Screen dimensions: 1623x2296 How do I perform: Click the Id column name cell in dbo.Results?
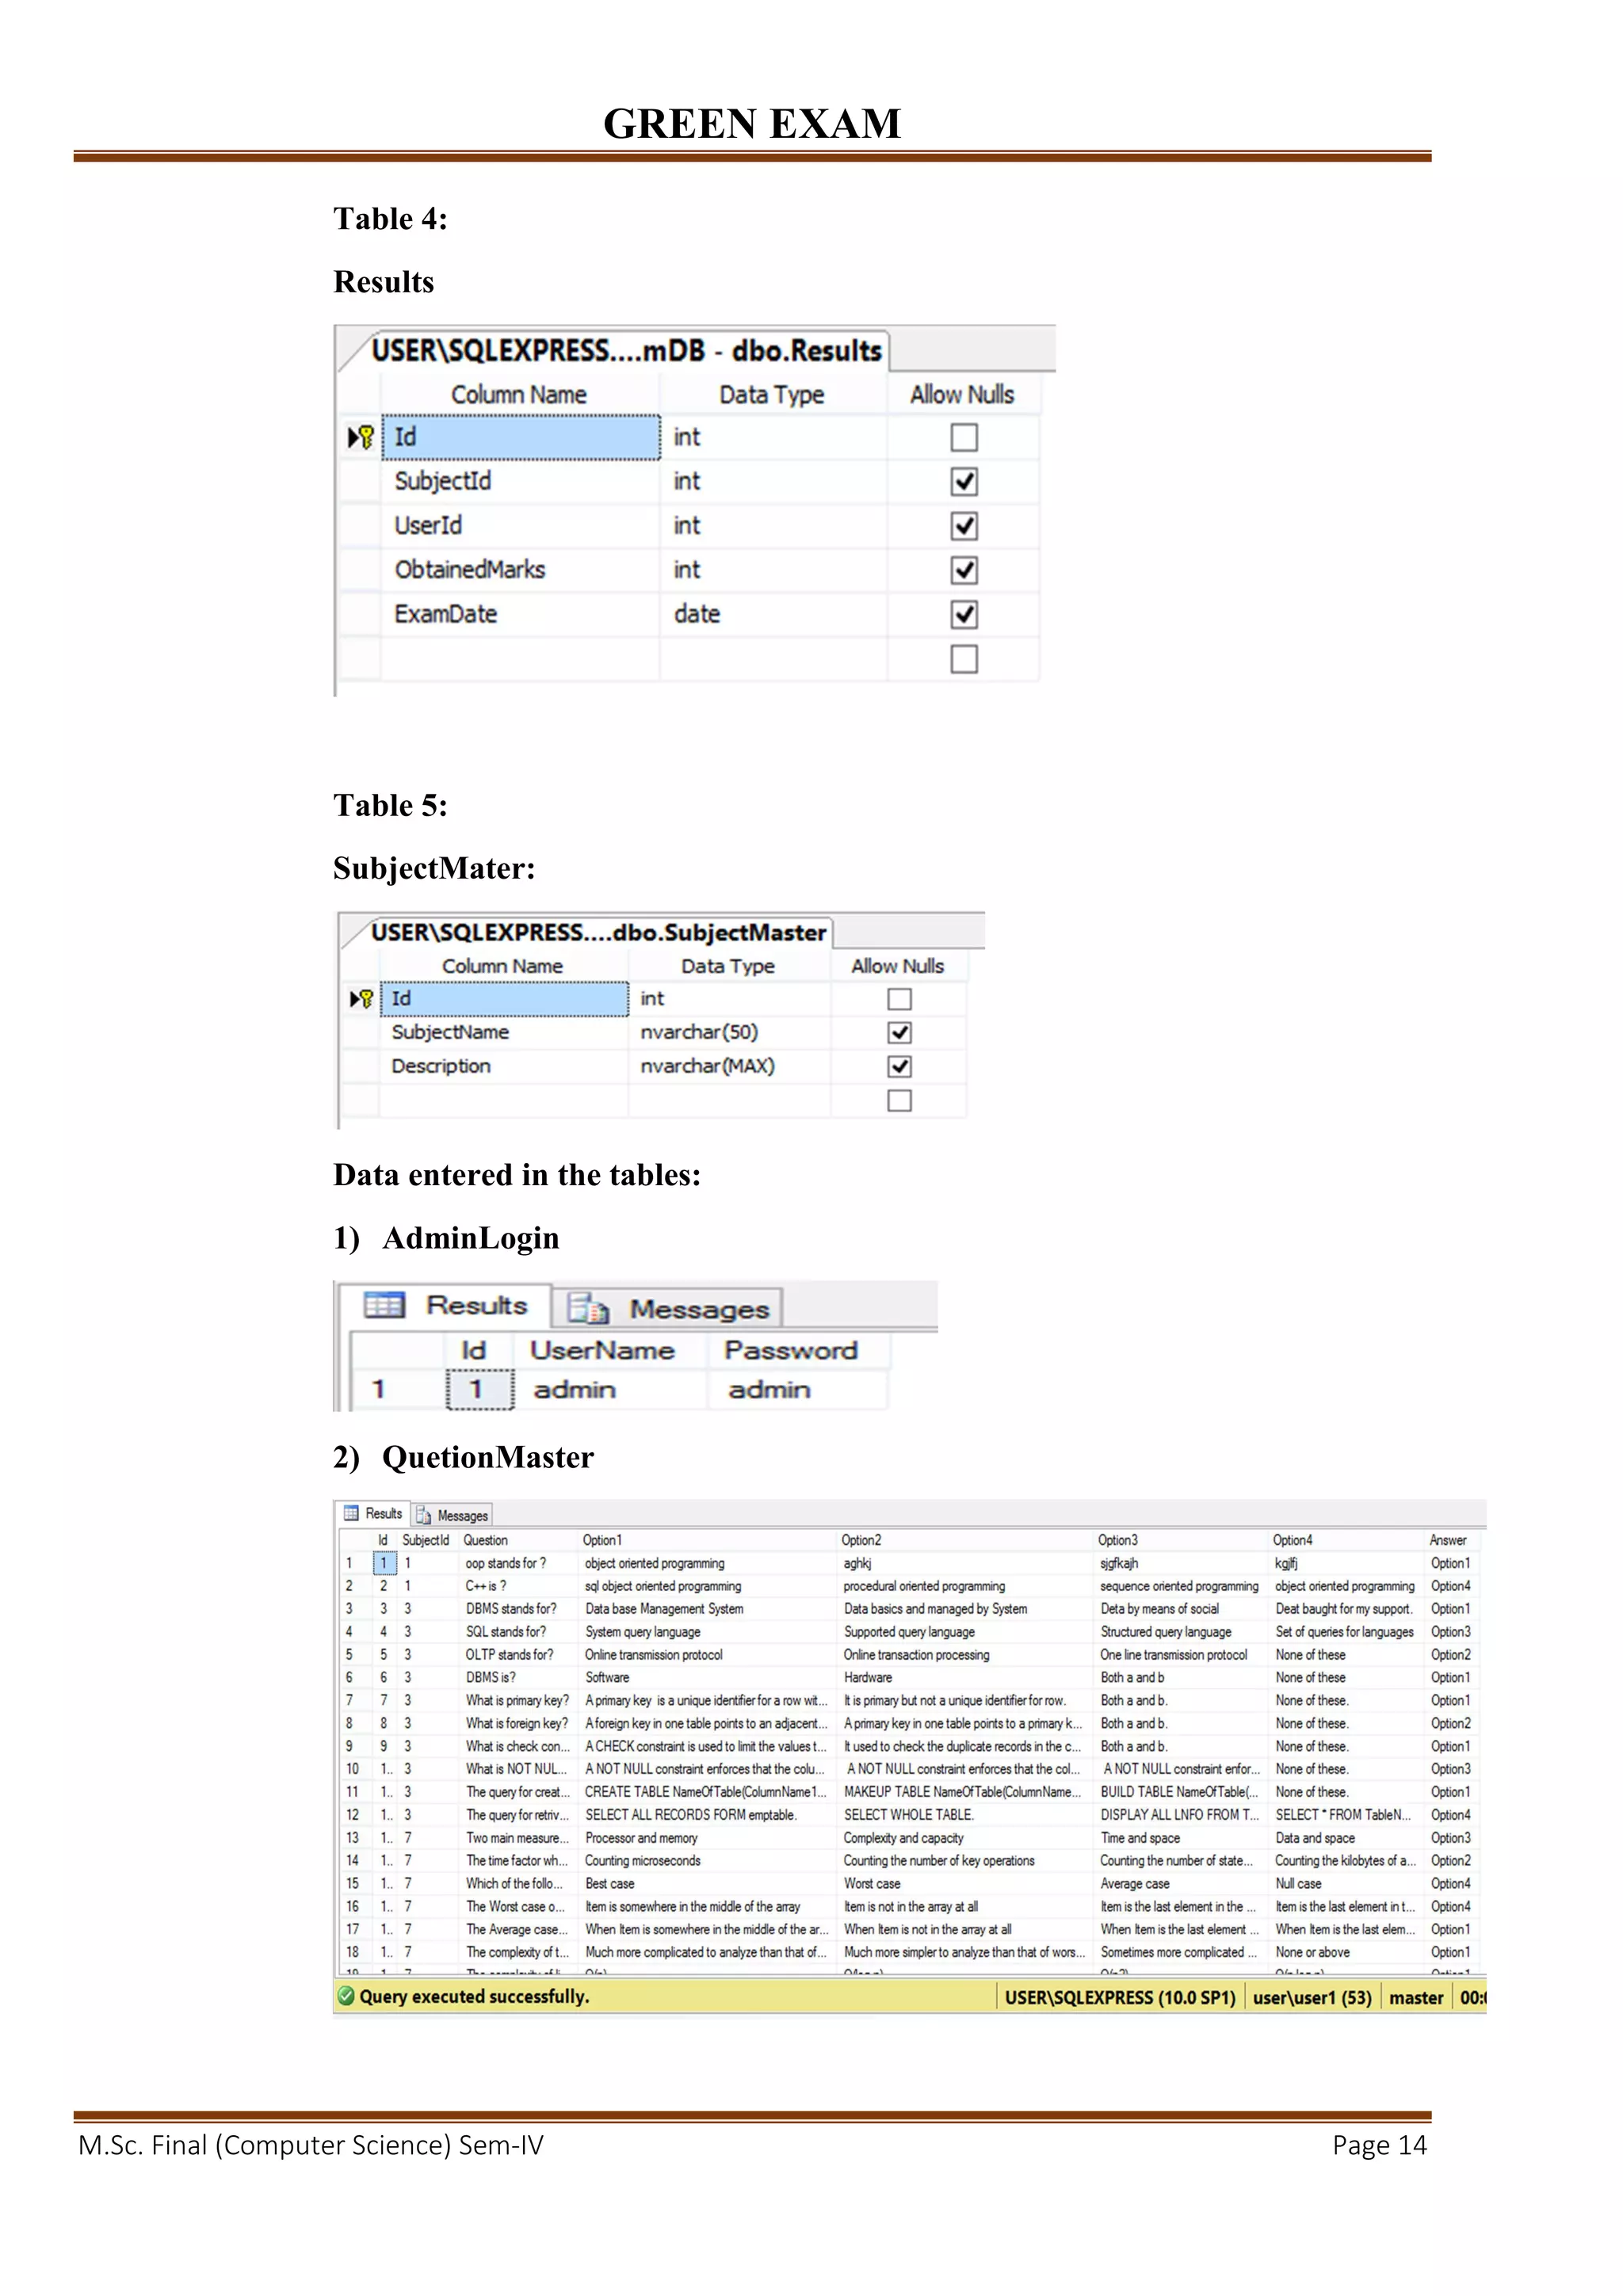click(521, 437)
